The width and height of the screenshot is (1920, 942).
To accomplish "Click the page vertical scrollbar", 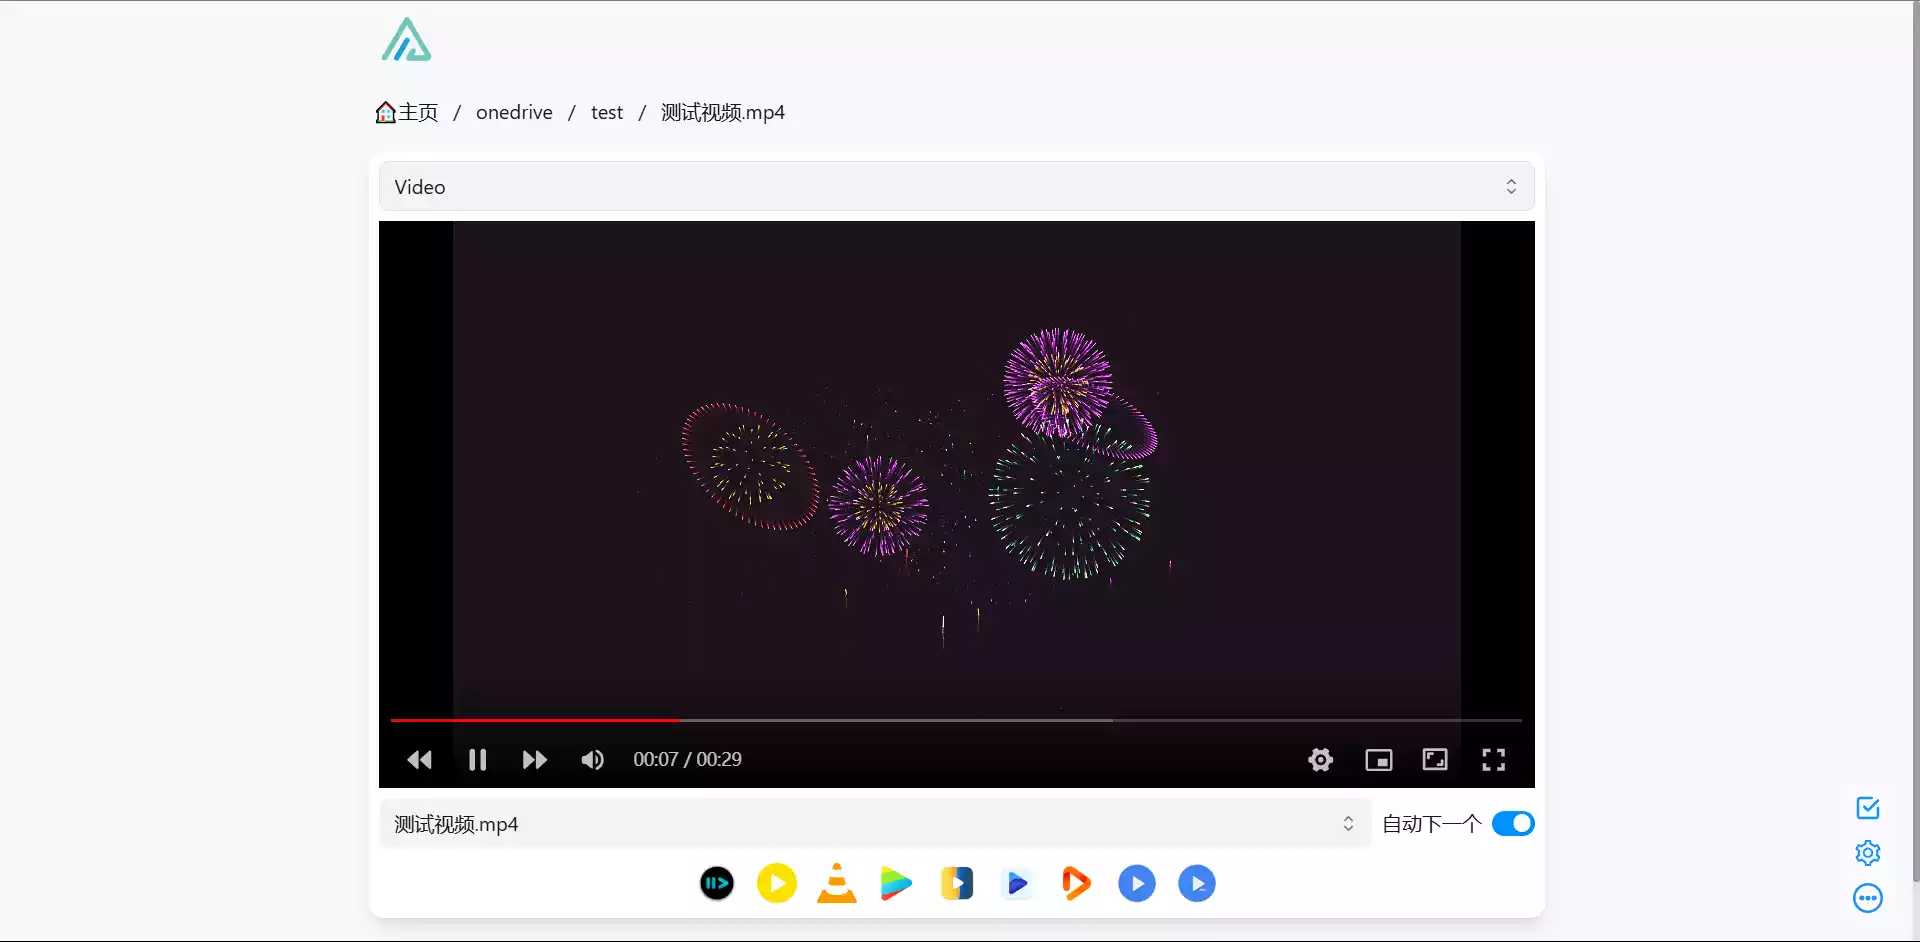I will 1915,440.
